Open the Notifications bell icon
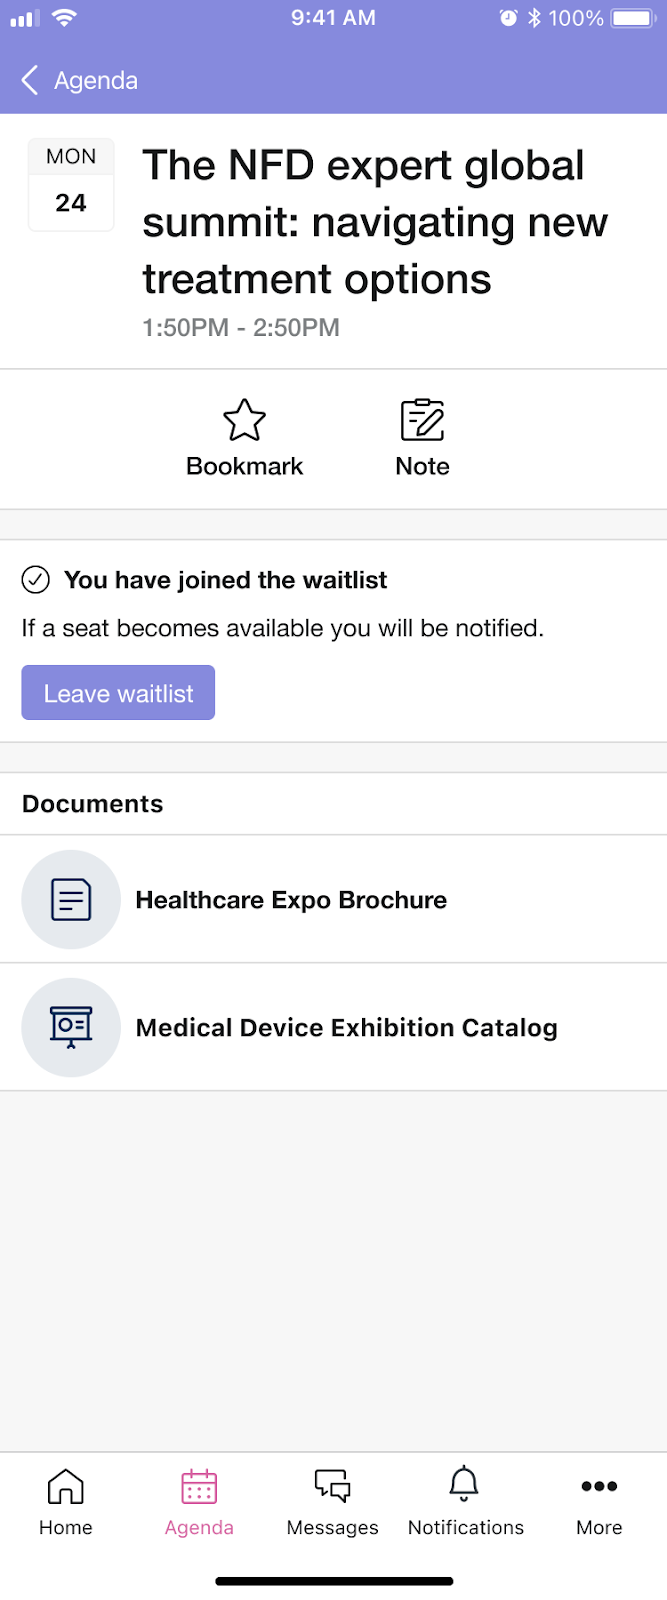667x1600 pixels. click(464, 1484)
